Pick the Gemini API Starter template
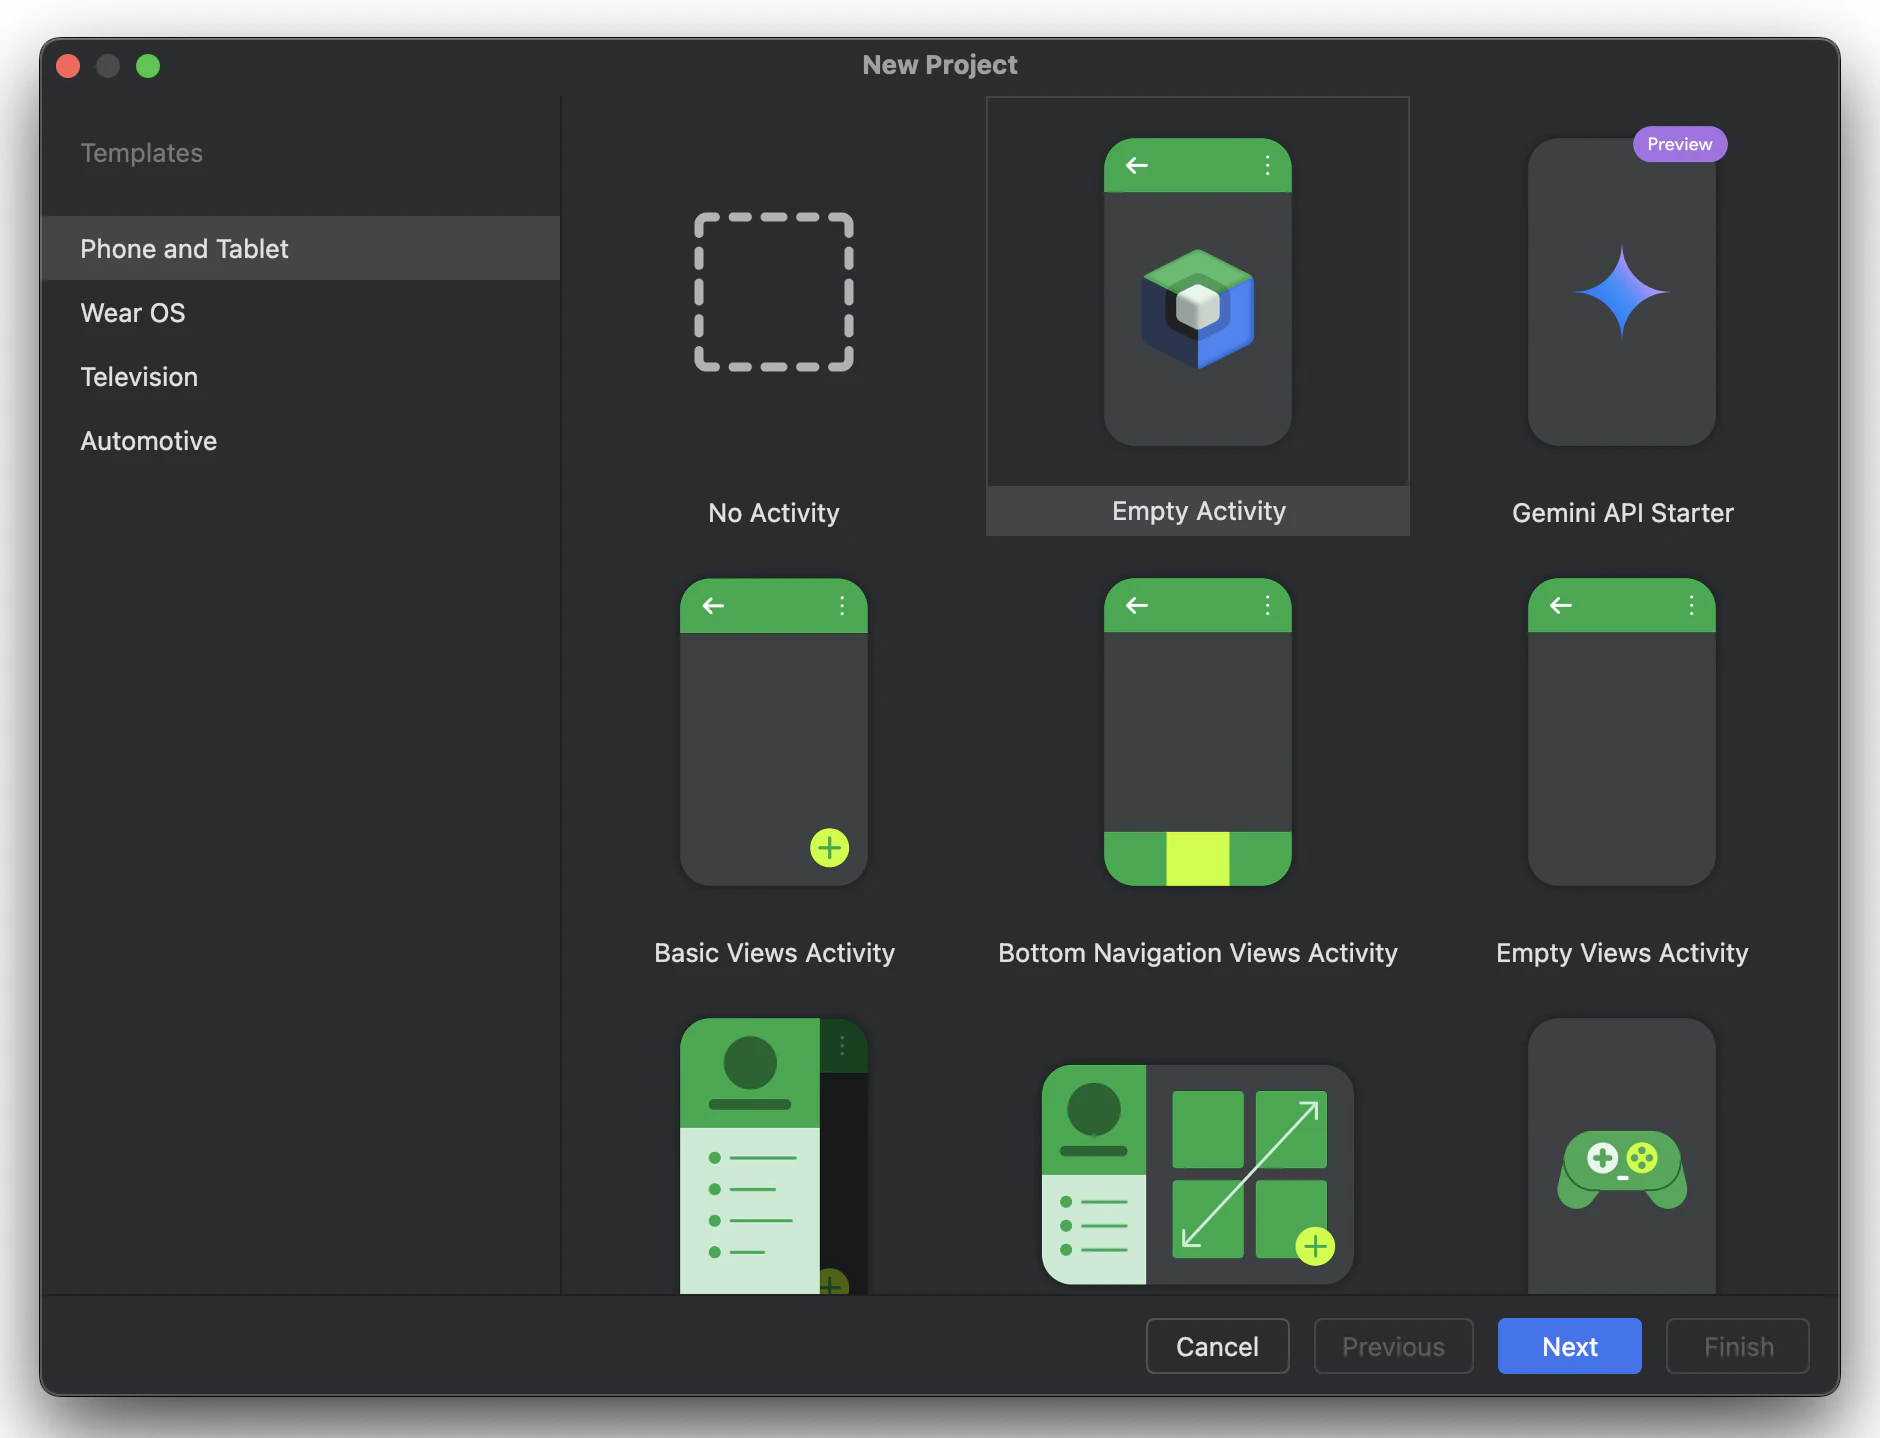Image resolution: width=1880 pixels, height=1438 pixels. pos(1622,292)
